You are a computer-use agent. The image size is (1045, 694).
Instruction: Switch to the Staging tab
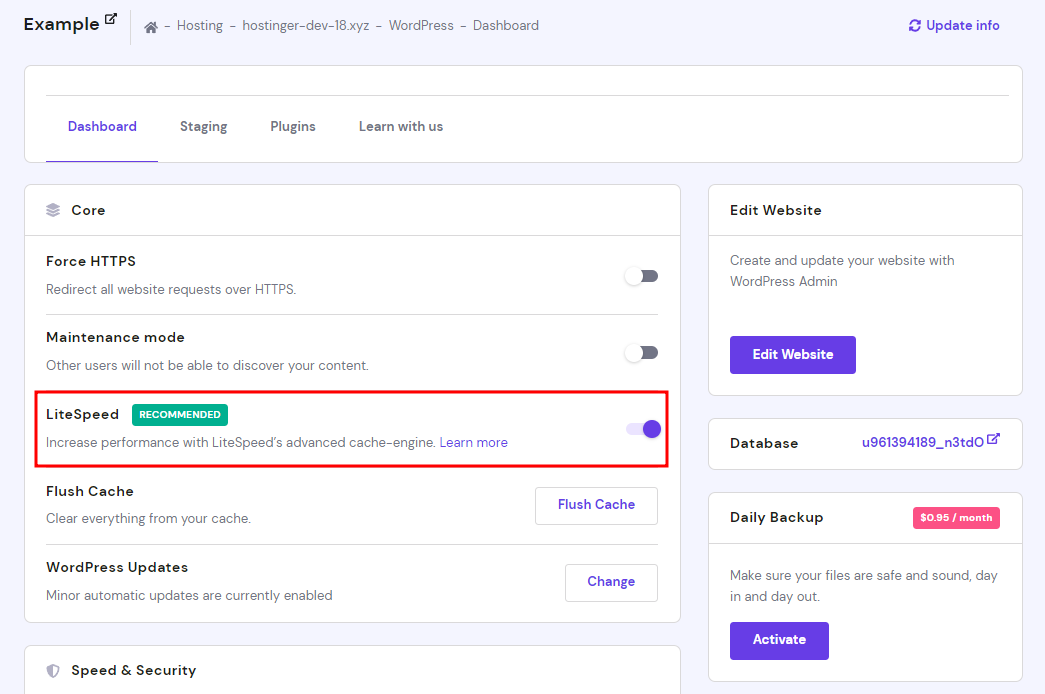click(x=203, y=126)
